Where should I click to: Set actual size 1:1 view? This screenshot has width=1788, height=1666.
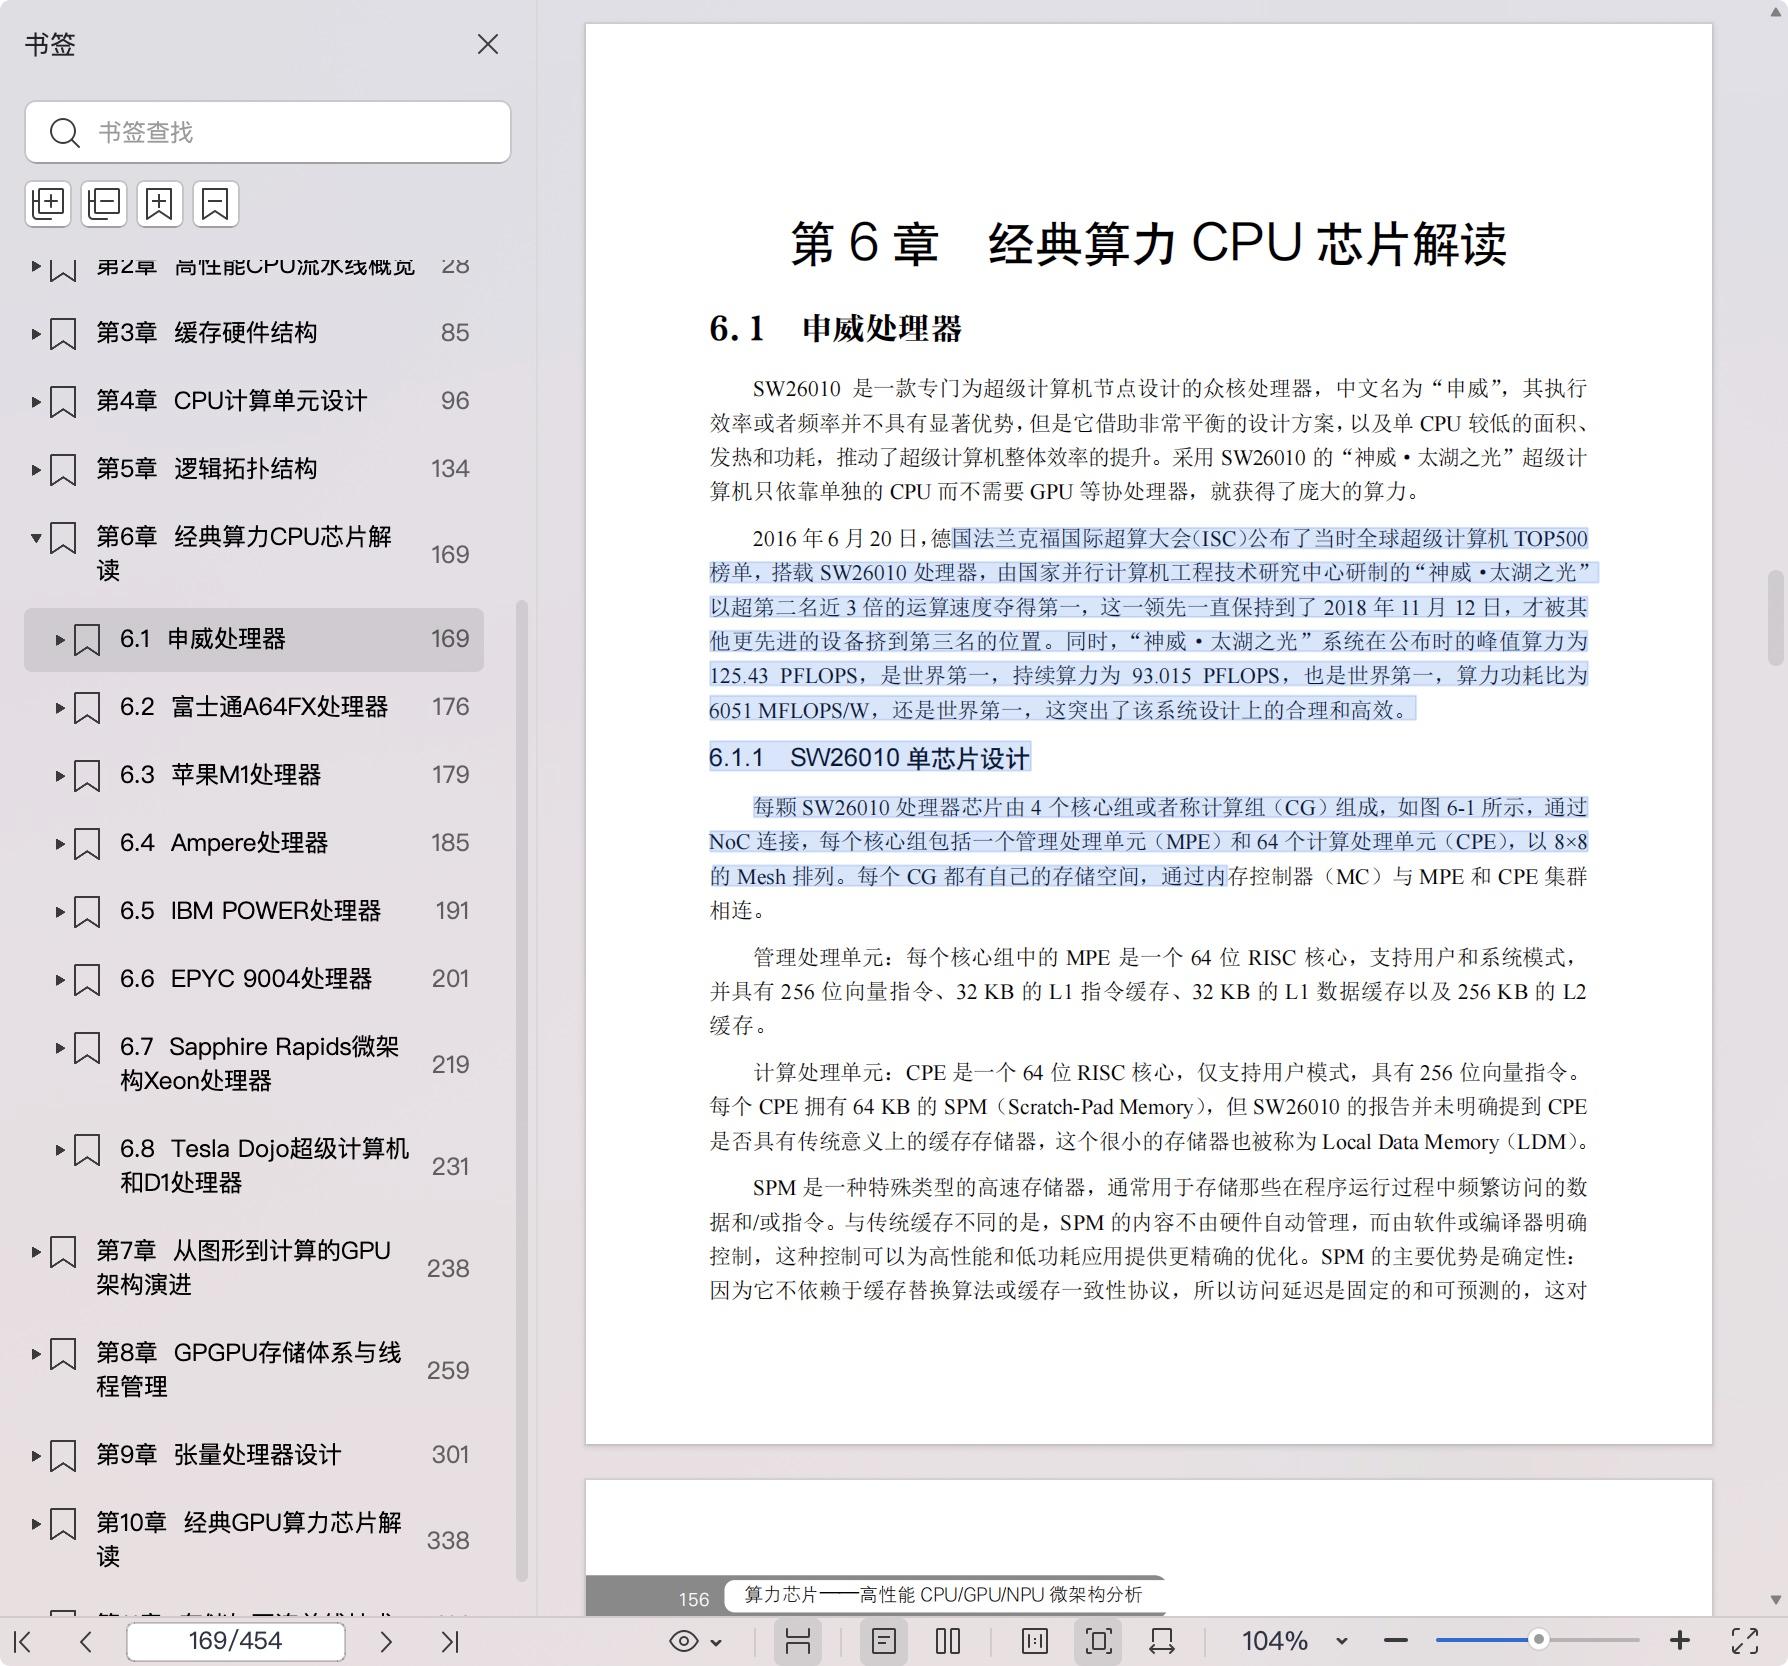click(x=1035, y=1641)
